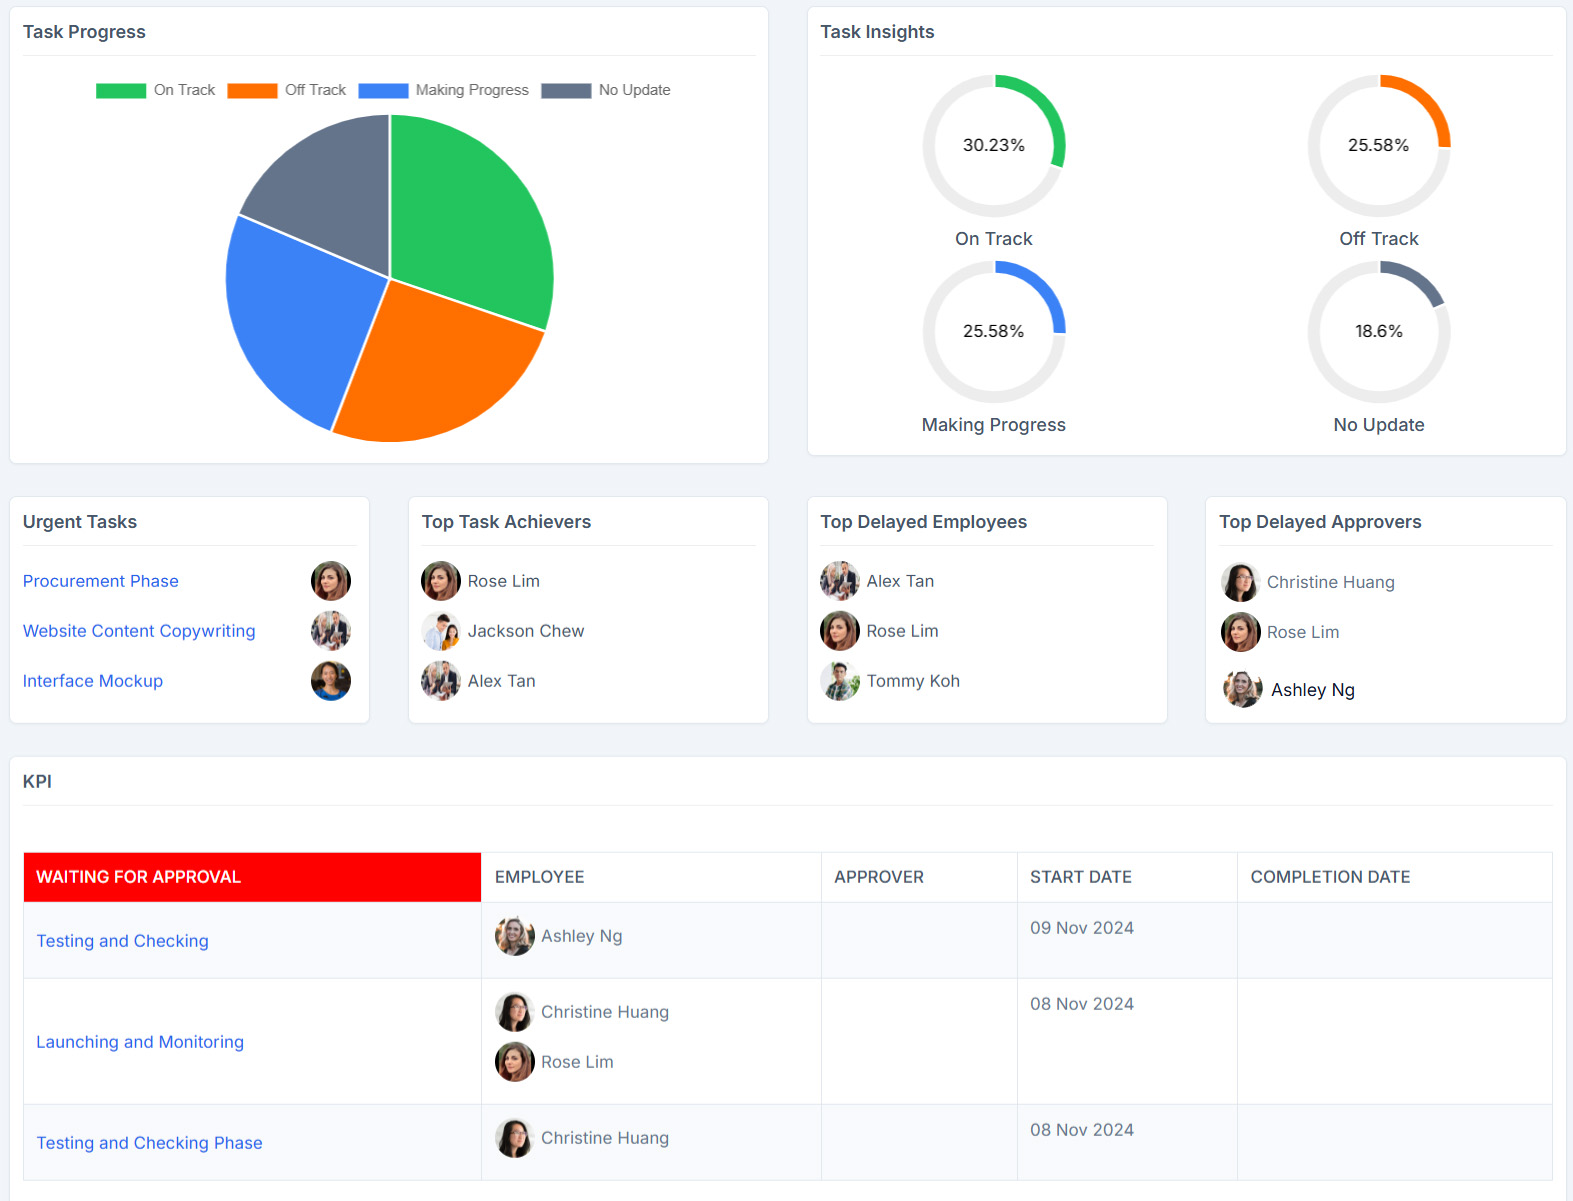Click the On Track 30.23% donut chart

tap(993, 146)
